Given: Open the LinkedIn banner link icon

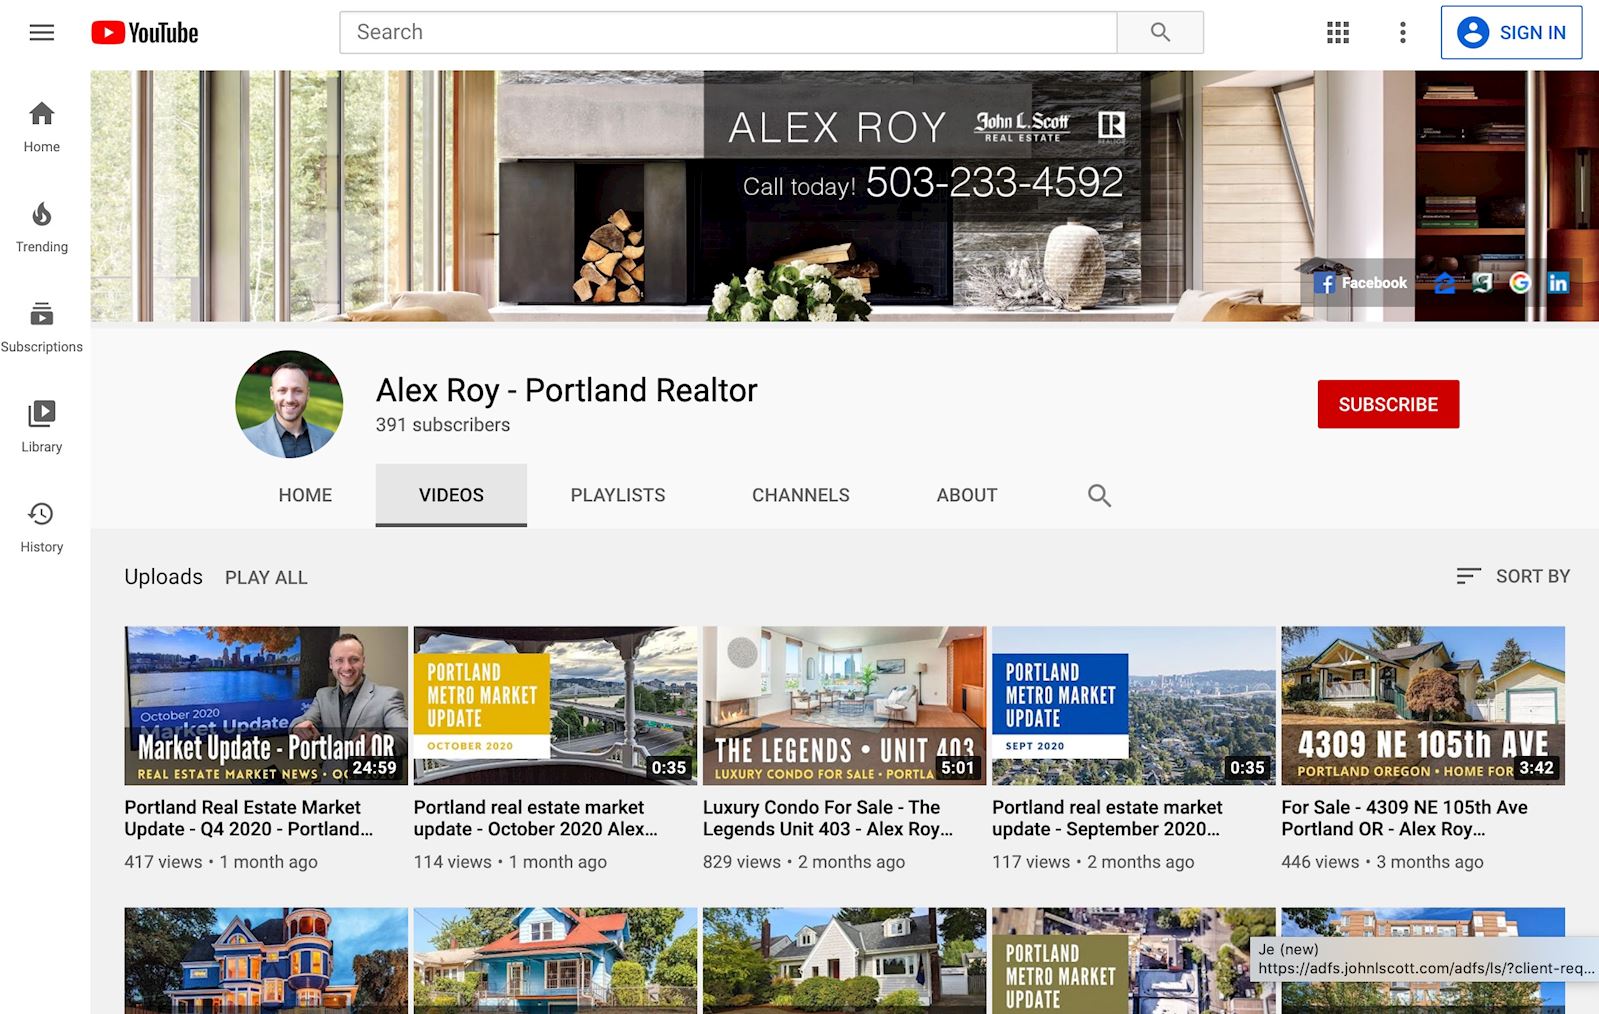Looking at the screenshot, I should pyautogui.click(x=1558, y=283).
